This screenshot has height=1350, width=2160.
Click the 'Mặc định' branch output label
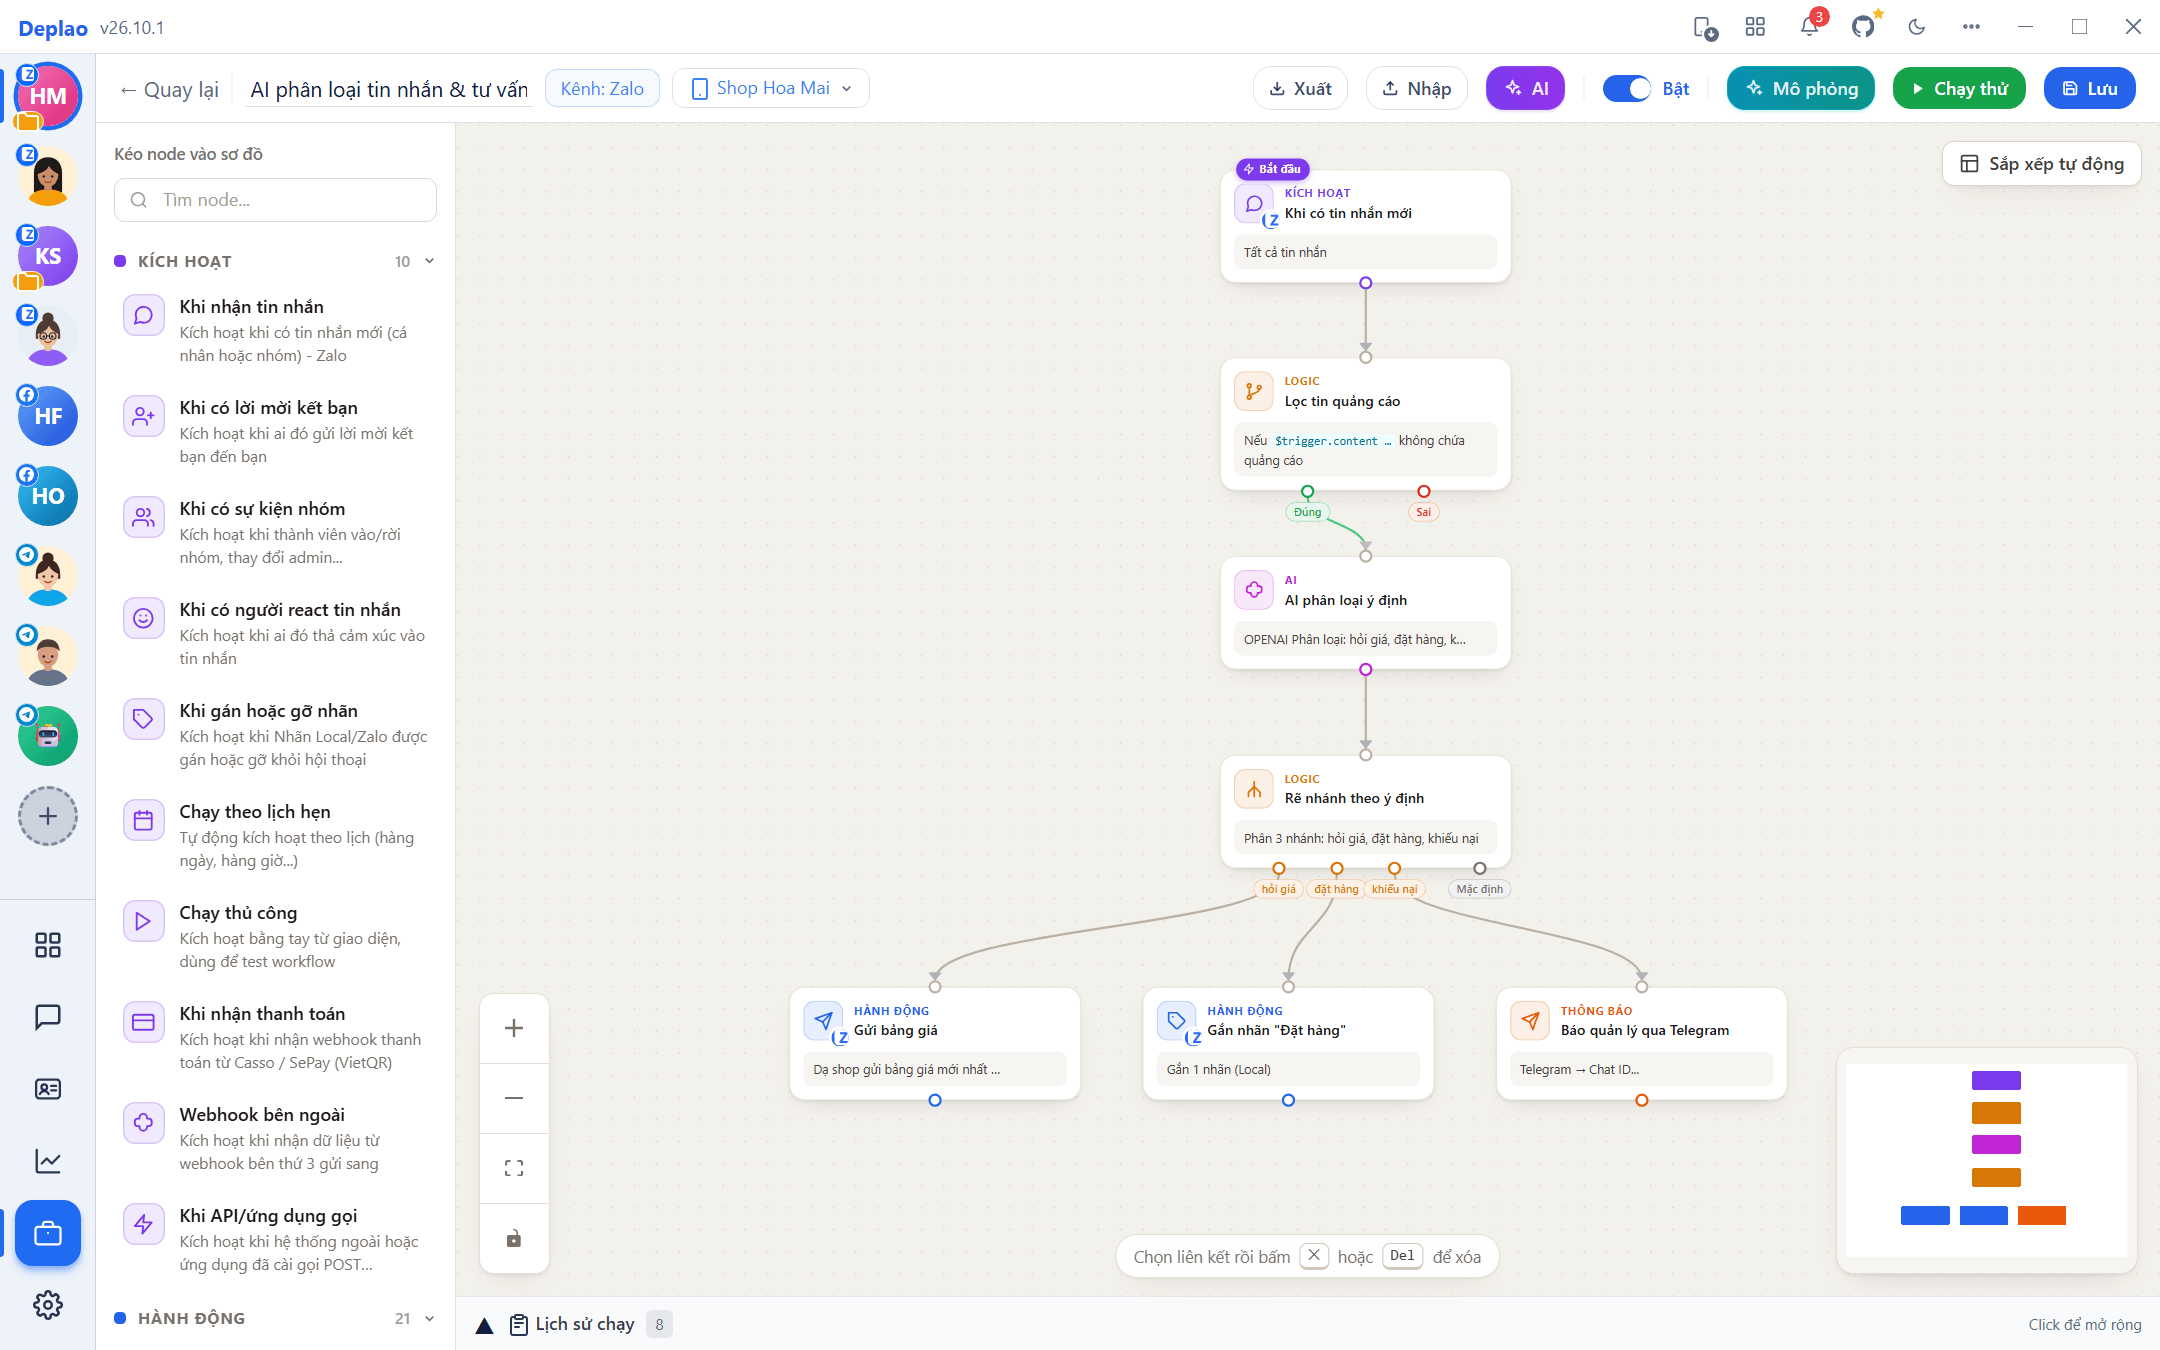coord(1479,889)
